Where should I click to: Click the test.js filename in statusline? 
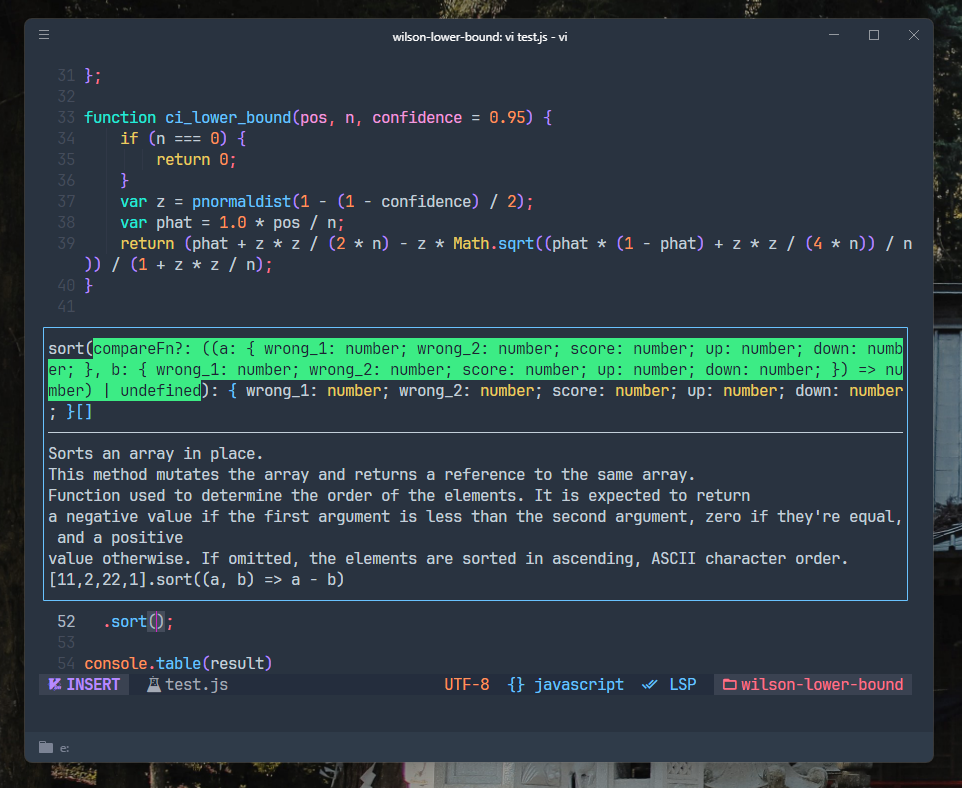point(197,685)
